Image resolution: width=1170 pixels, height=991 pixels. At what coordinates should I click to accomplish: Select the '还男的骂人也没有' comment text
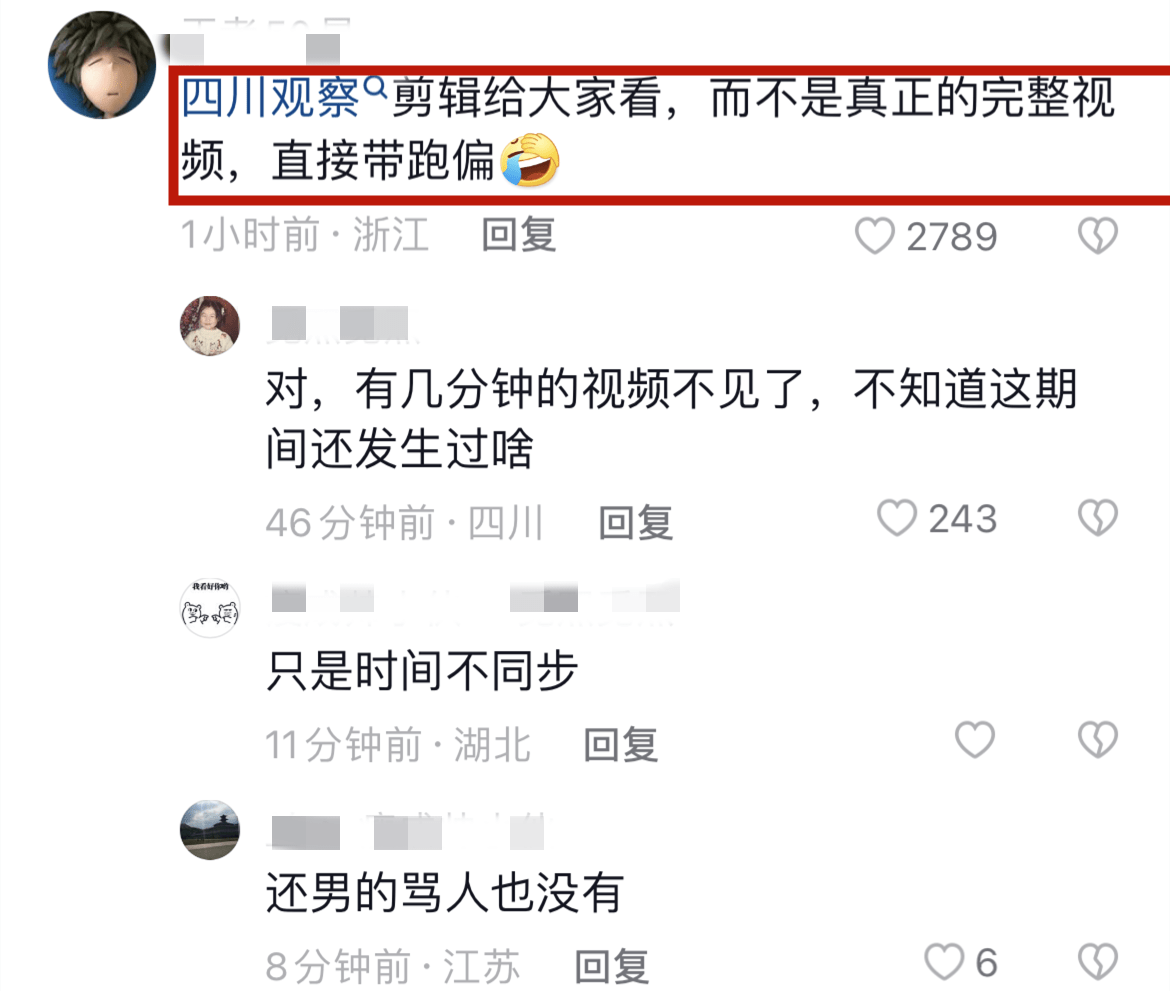pyautogui.click(x=445, y=892)
